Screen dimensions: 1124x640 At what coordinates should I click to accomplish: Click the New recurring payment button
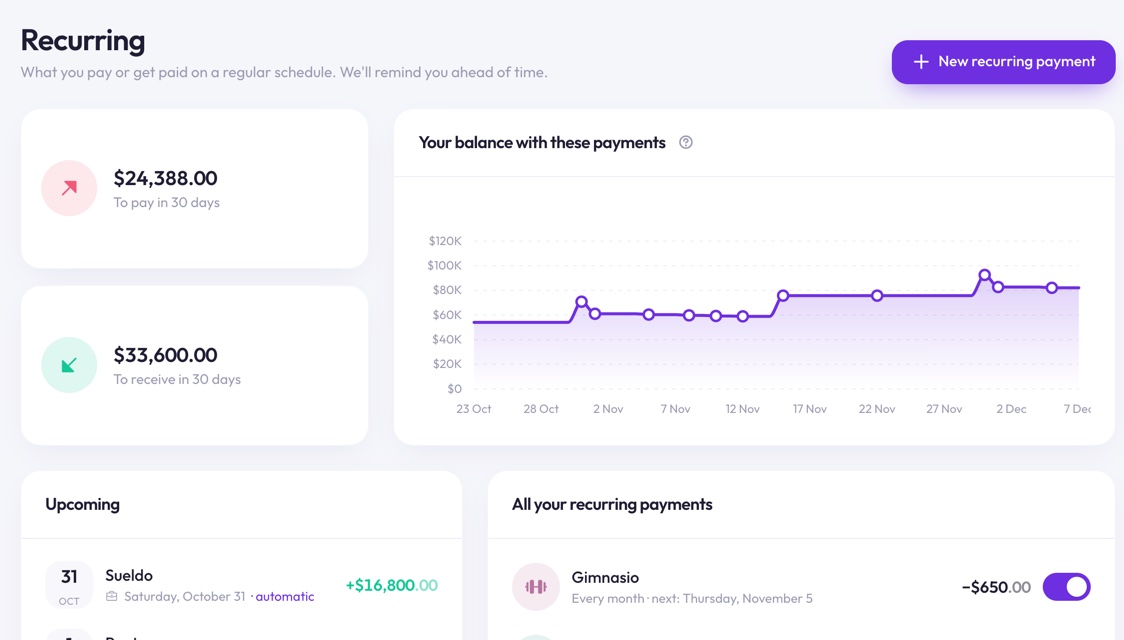[x=1003, y=62]
